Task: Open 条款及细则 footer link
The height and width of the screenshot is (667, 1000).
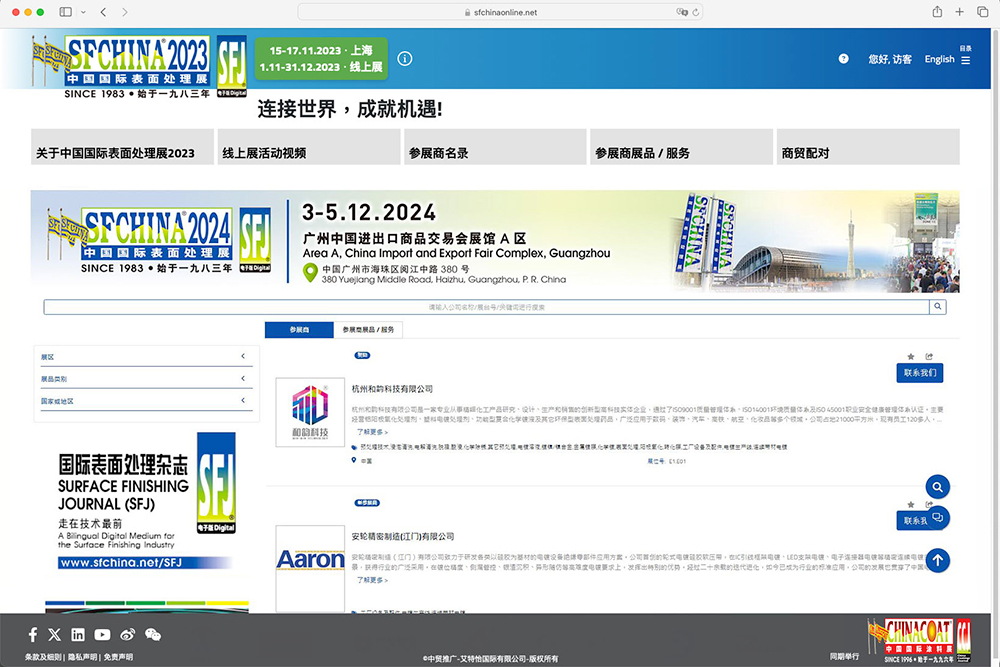Action: pos(43,657)
